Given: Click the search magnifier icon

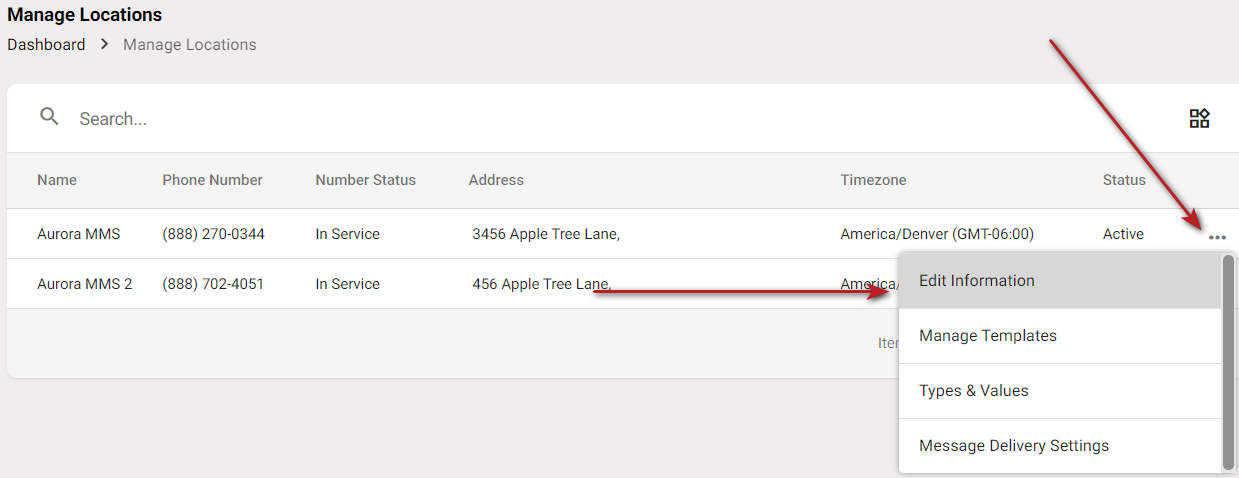Looking at the screenshot, I should [x=49, y=117].
